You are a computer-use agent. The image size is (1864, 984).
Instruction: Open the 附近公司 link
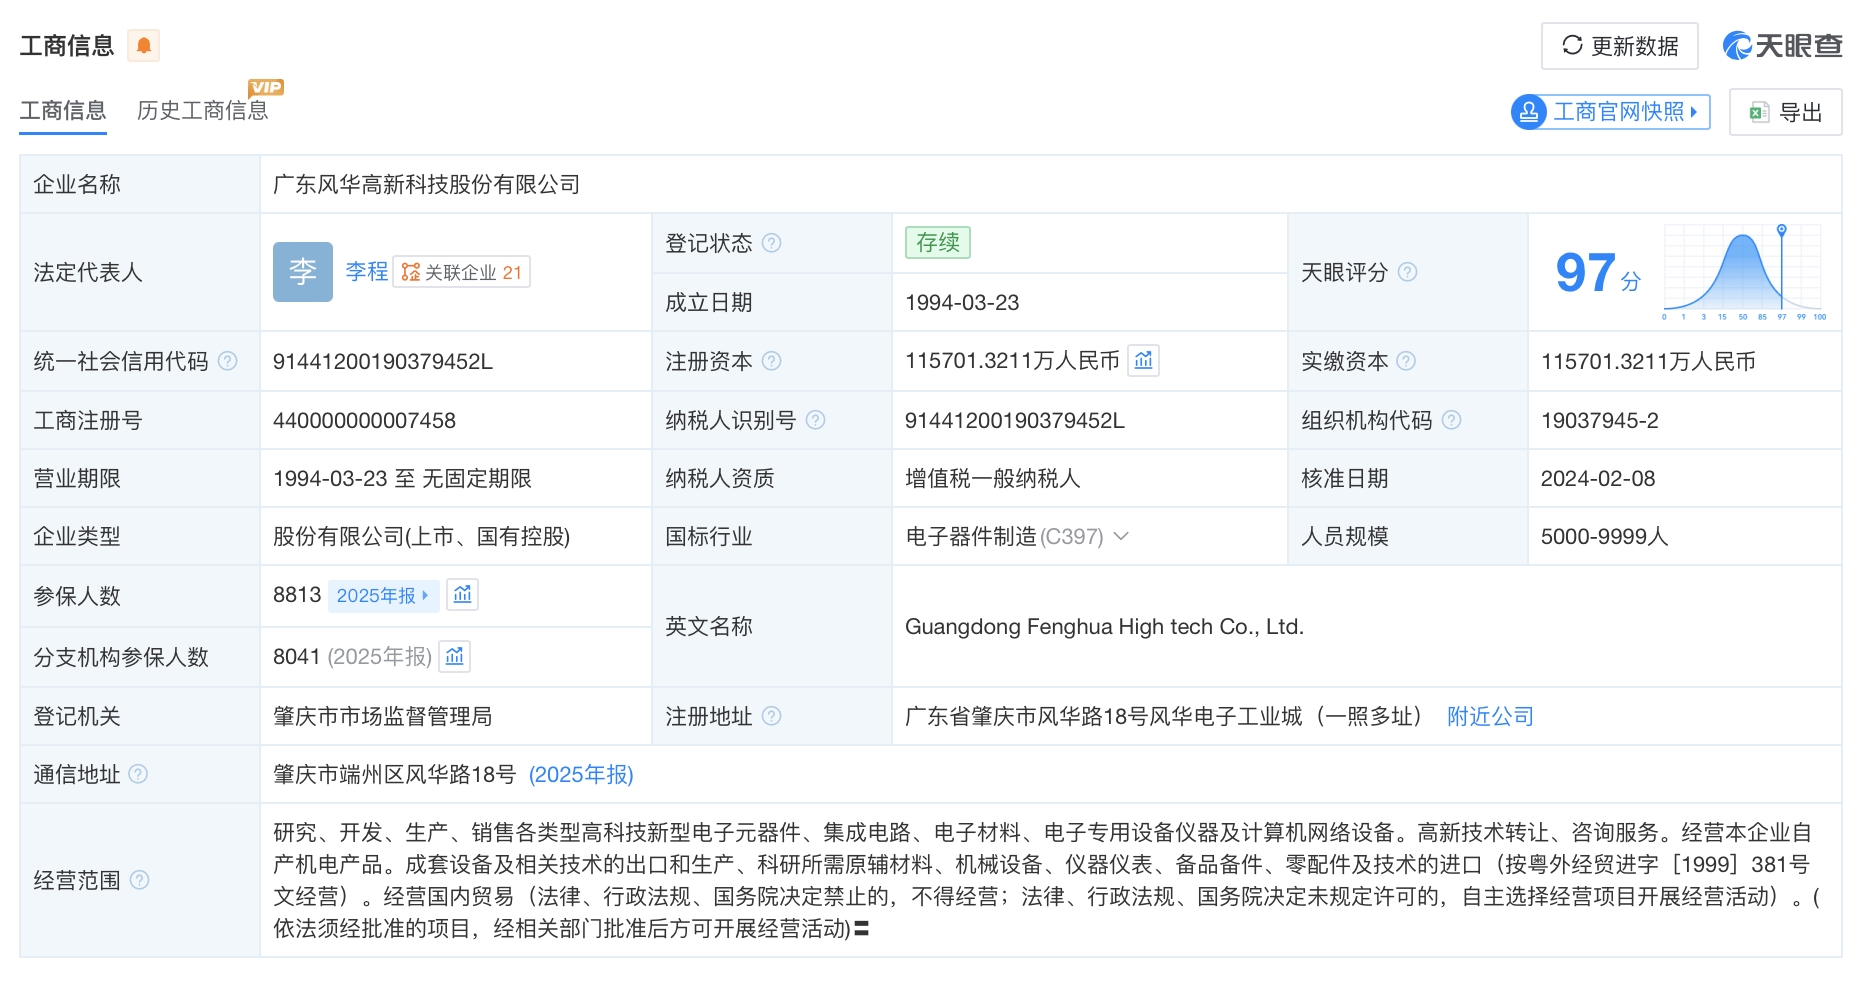click(1490, 716)
